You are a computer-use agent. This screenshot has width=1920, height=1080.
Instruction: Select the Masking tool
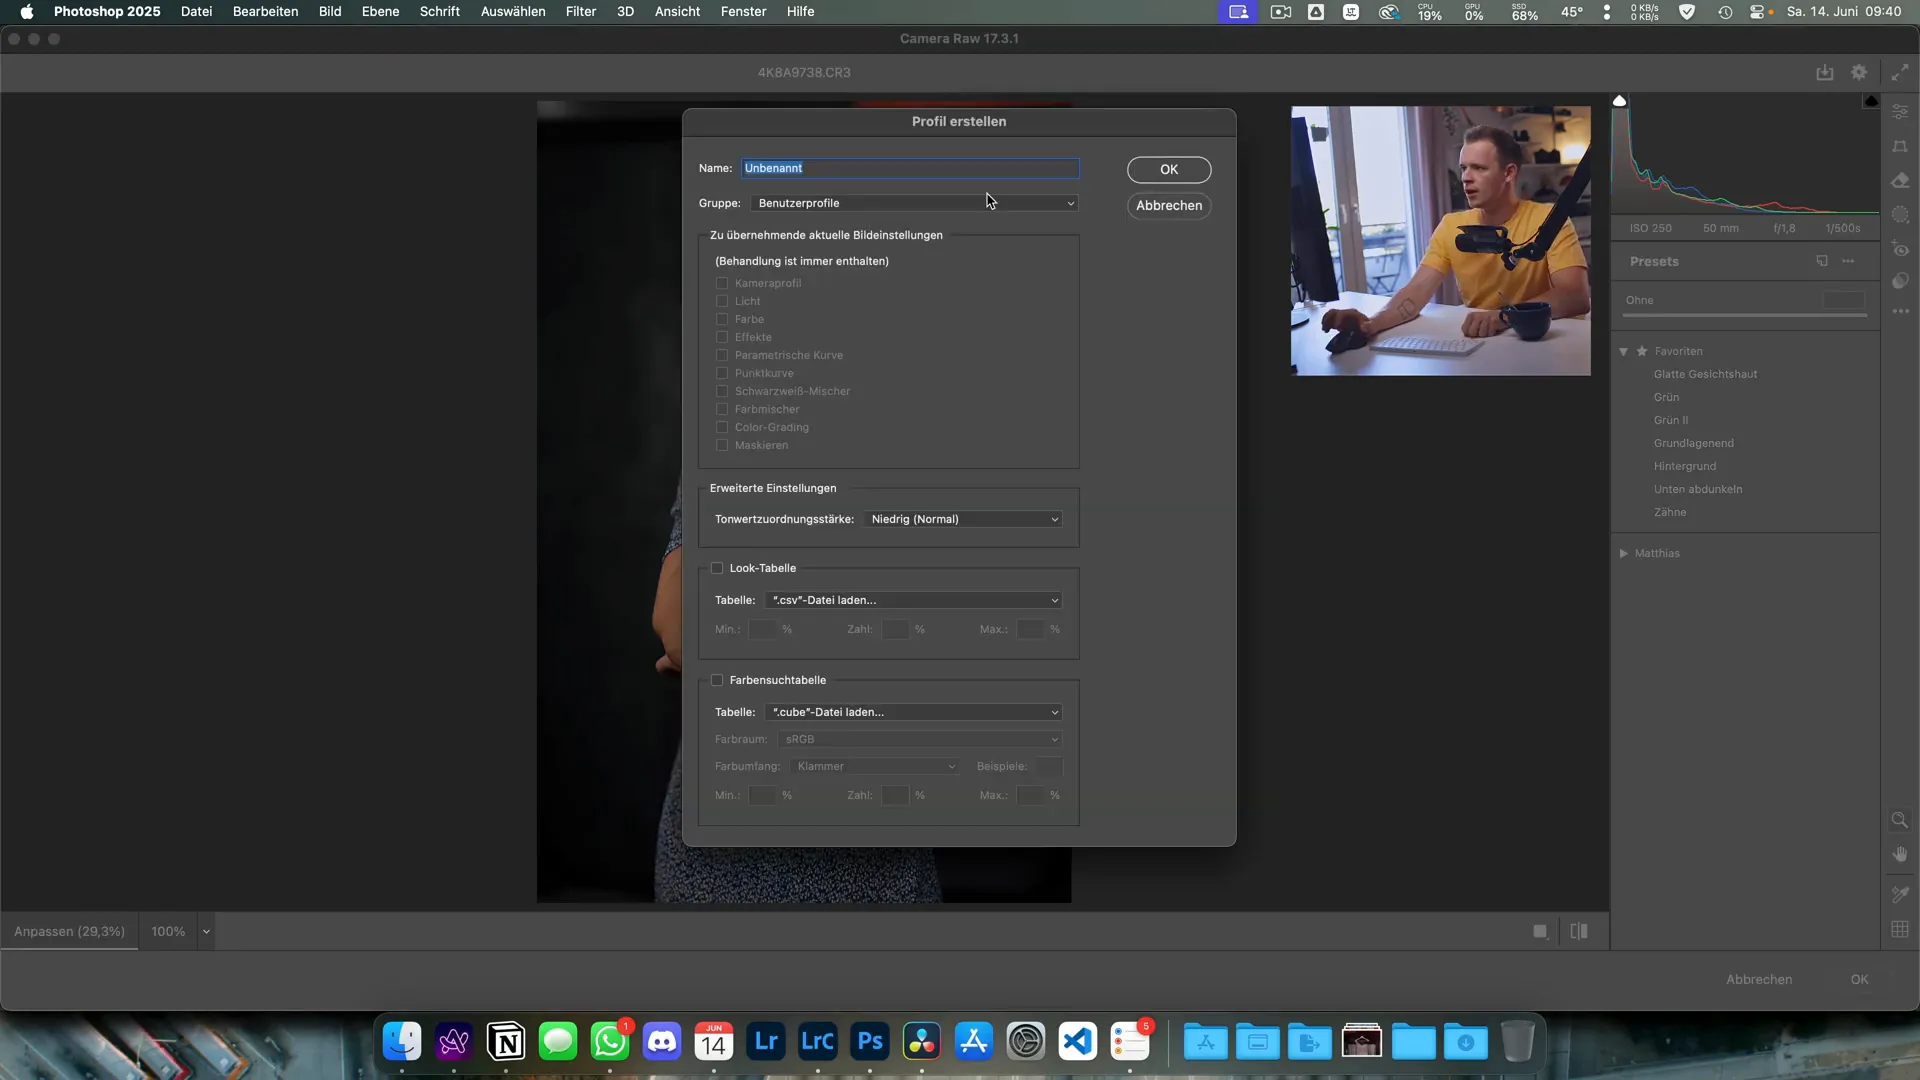click(x=1901, y=214)
